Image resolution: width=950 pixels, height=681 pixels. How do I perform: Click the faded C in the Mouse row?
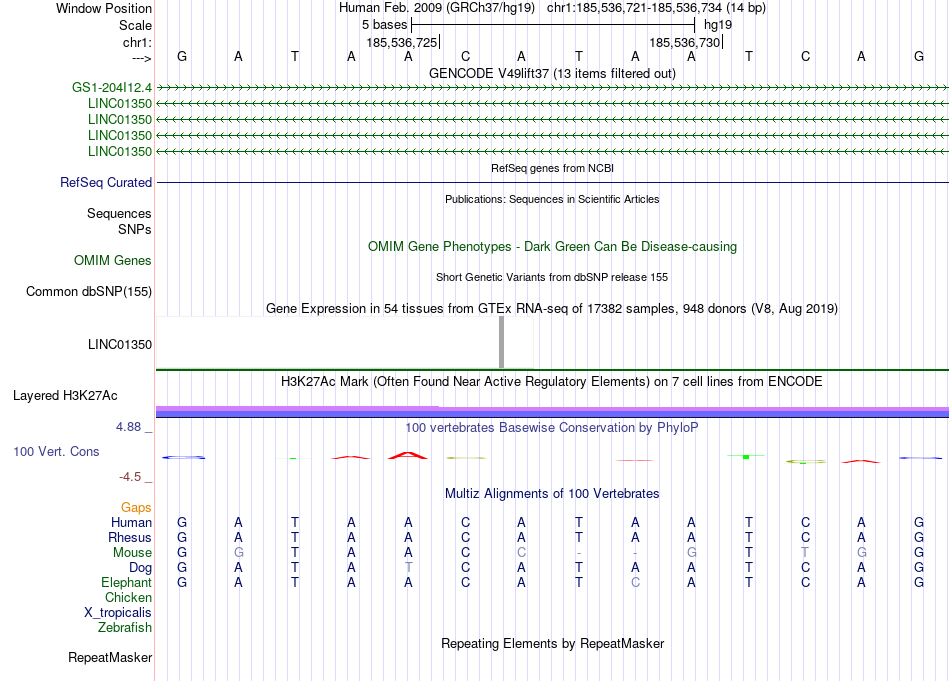[521, 553]
